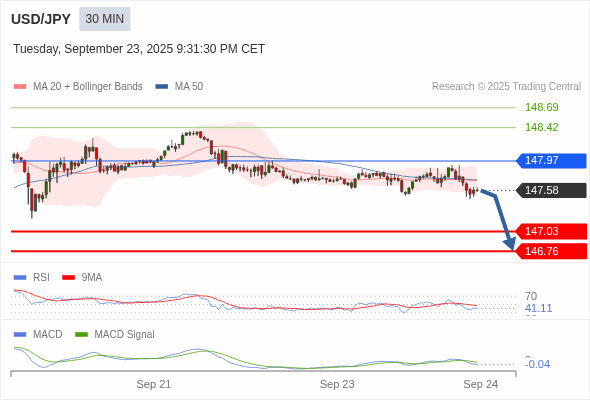The height and width of the screenshot is (400, 590).
Task: Click the Research Trading Central copyright text
Action: 506,87
